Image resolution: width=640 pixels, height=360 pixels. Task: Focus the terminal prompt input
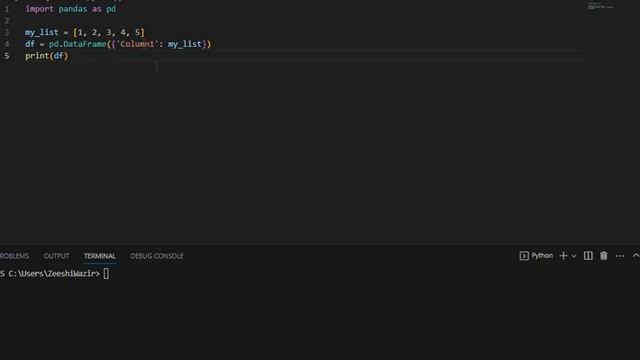tap(106, 273)
